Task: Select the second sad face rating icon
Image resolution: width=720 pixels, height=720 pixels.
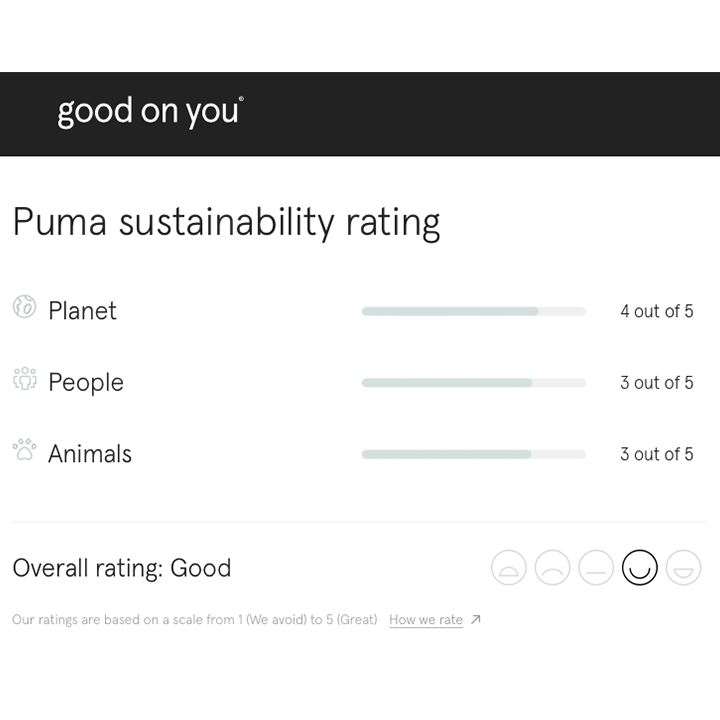Action: coord(552,568)
